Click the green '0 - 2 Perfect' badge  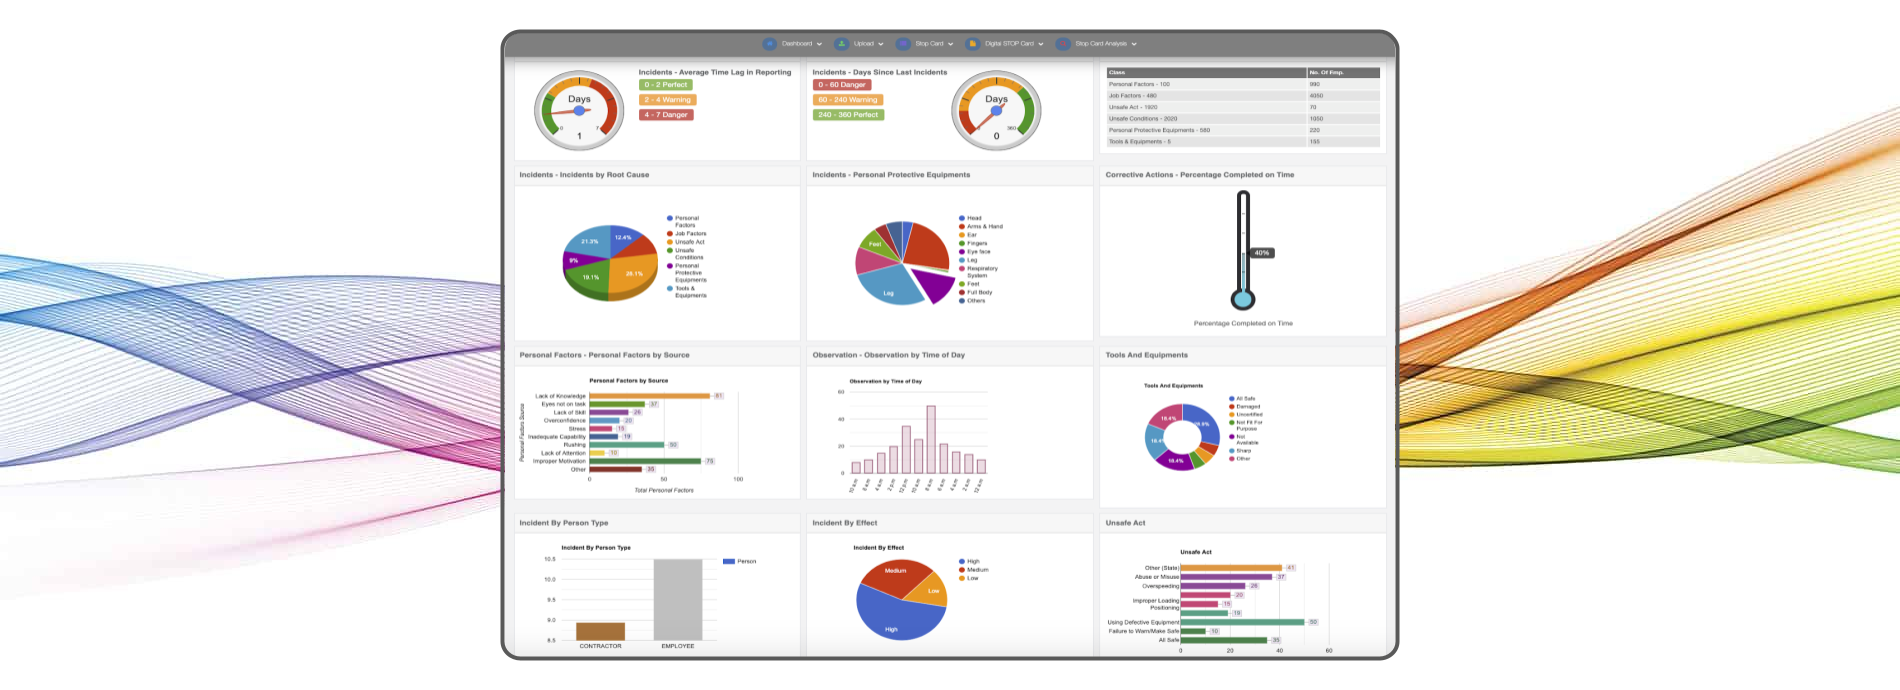coord(665,85)
